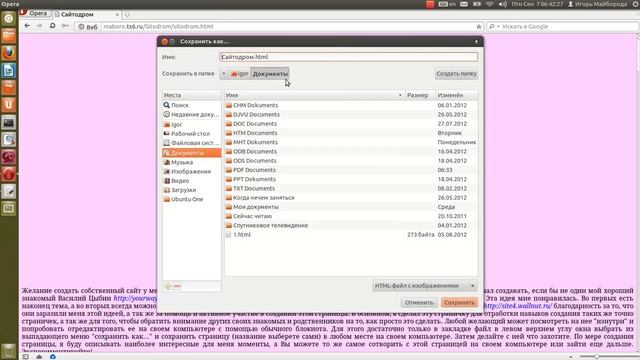Select the PDF Documents folder

pos(351,170)
